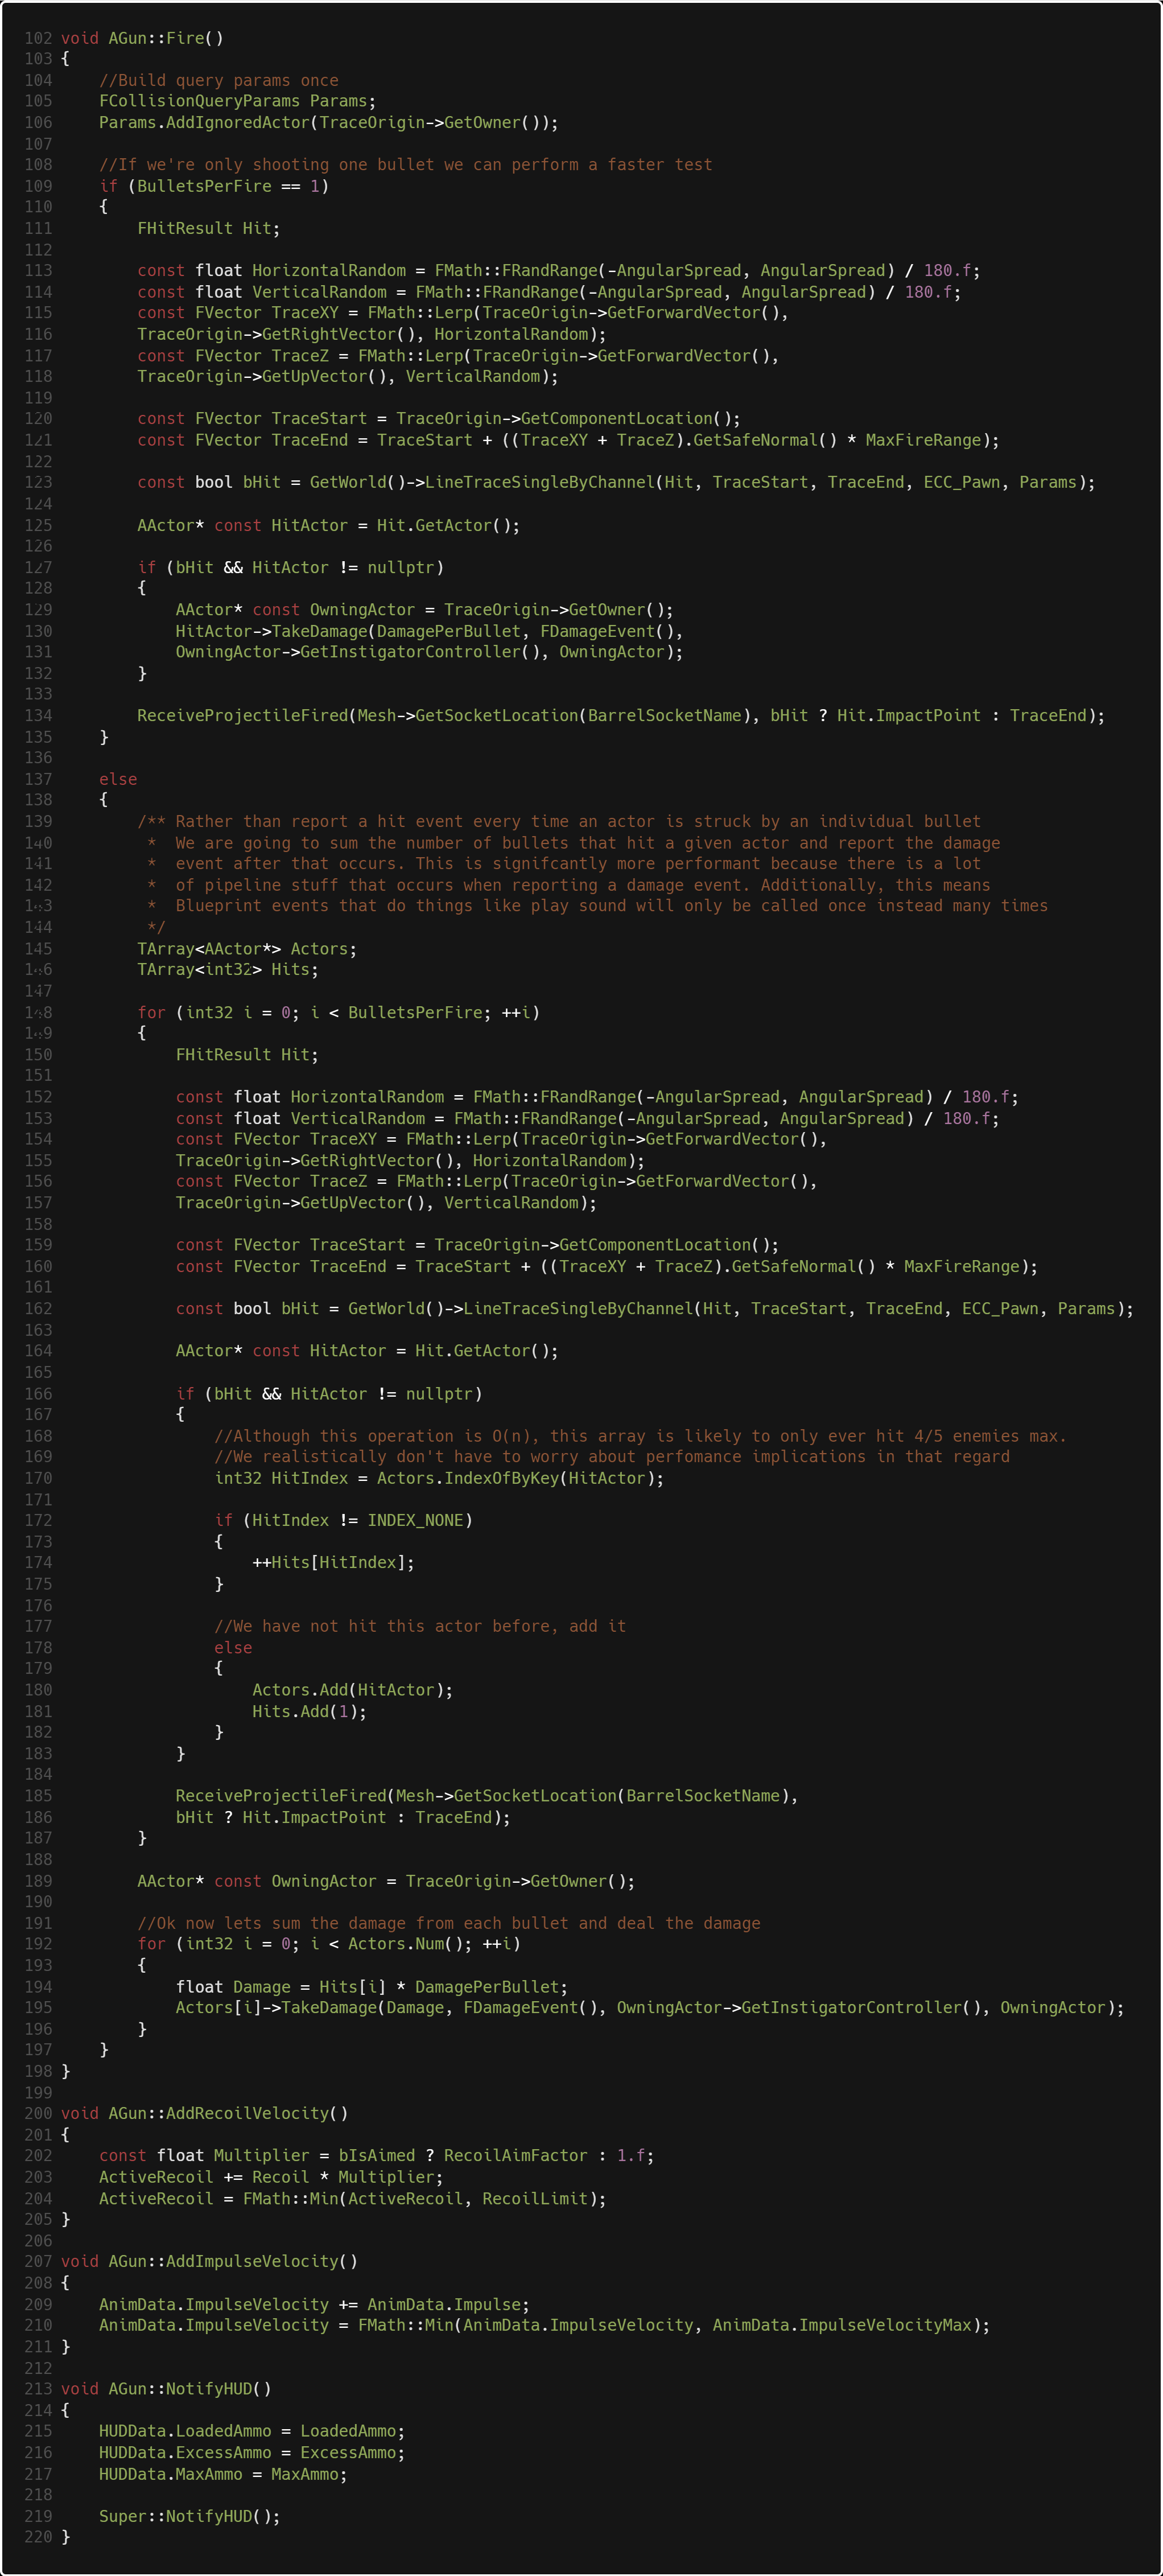This screenshot has width=1163, height=2576.
Task: Click 'FHitResult Hit;' on line 111
Action: click(209, 228)
